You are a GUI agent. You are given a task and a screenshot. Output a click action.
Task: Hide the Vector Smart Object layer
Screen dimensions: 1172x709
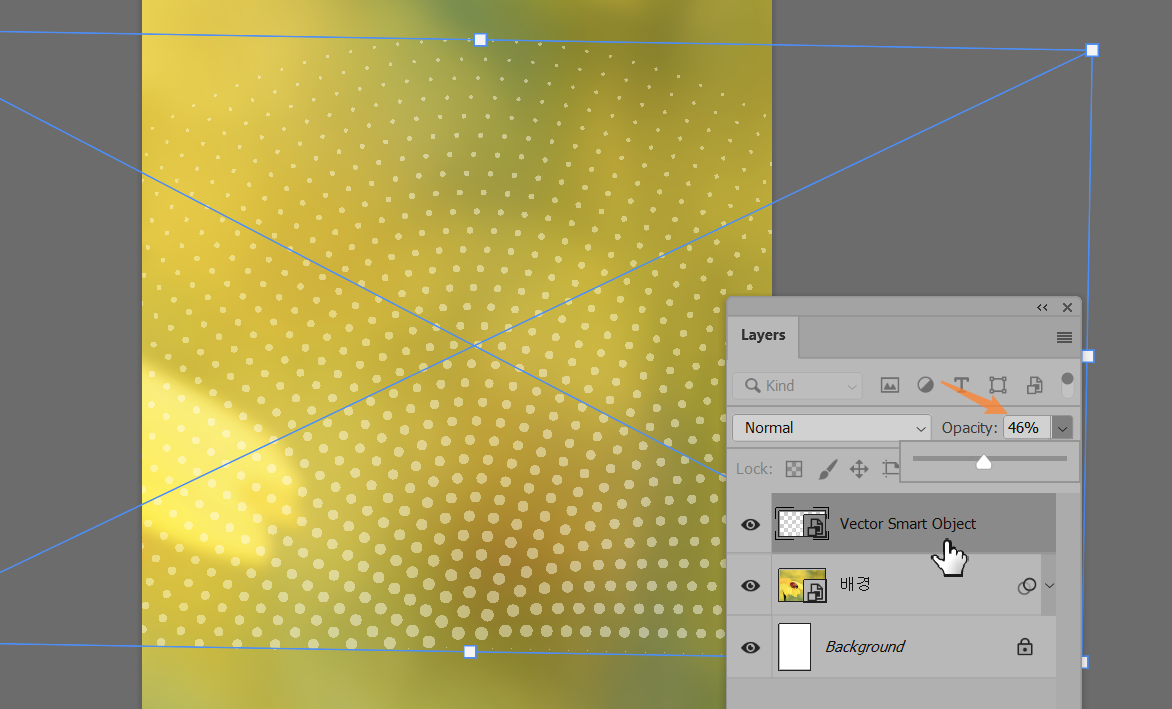click(750, 524)
